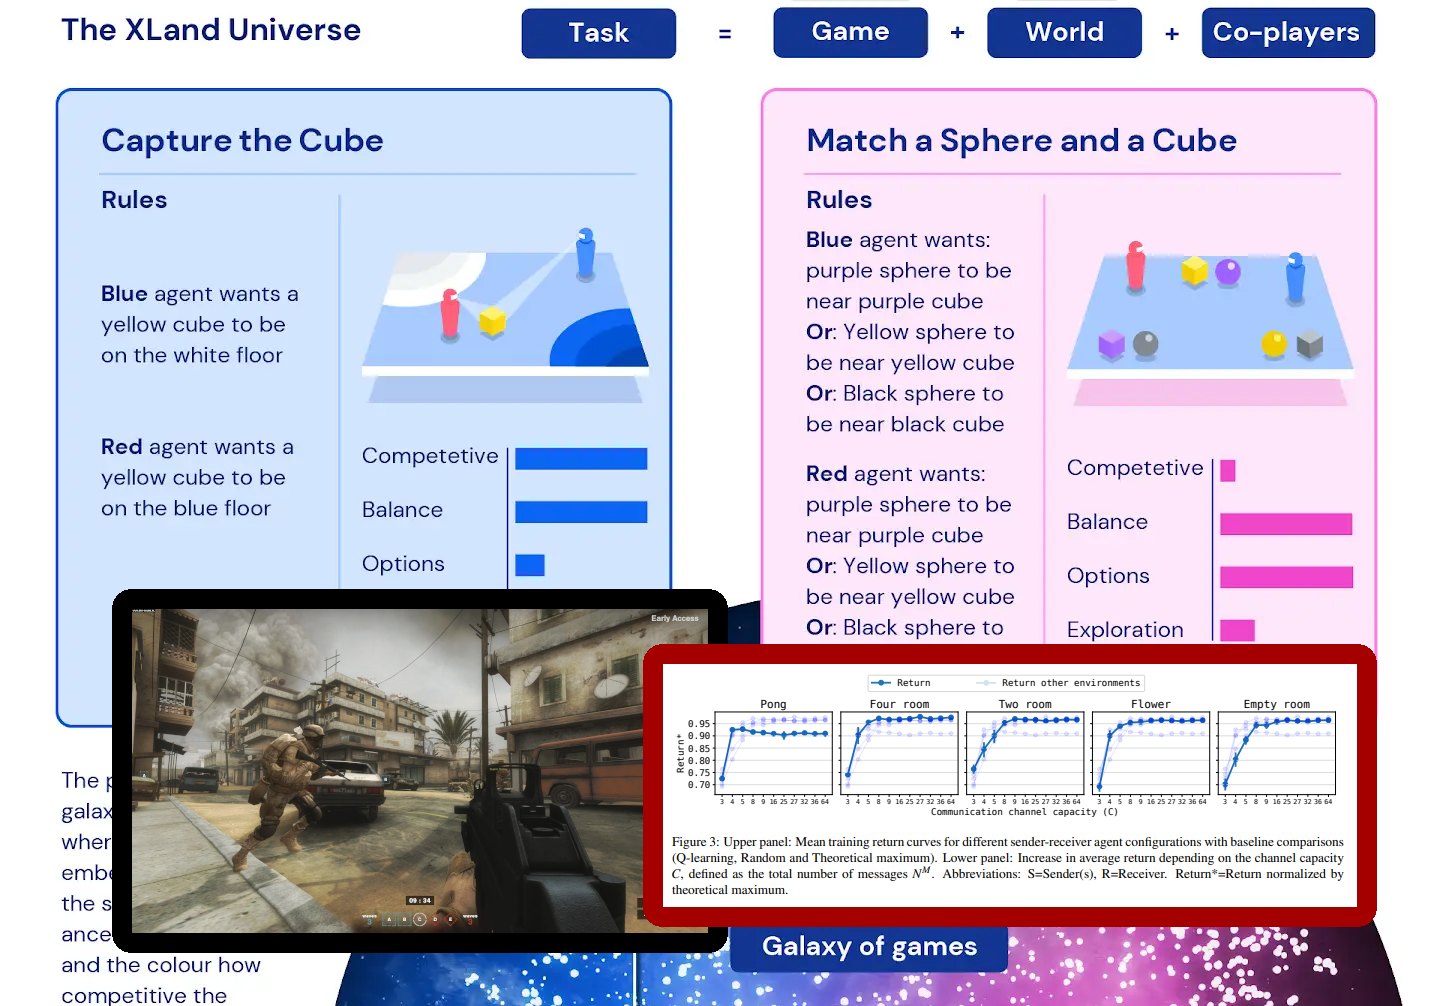
Task: Click the Co-players button
Action: (1288, 32)
